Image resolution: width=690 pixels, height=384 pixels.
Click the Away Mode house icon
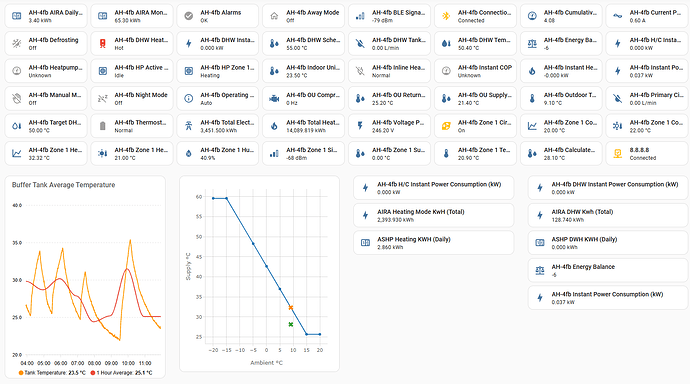point(274,16)
